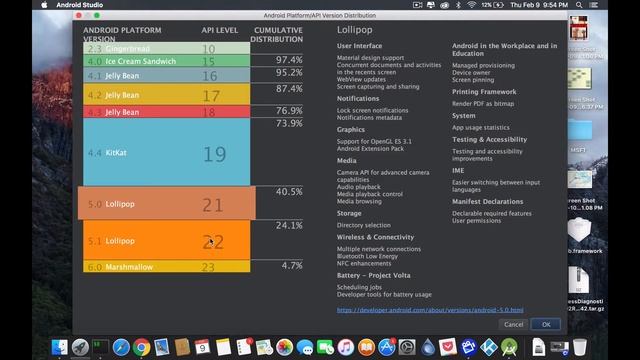The height and width of the screenshot is (360, 640).
Task: Click the 97.4% cumulative distribution value
Action: click(289, 60)
